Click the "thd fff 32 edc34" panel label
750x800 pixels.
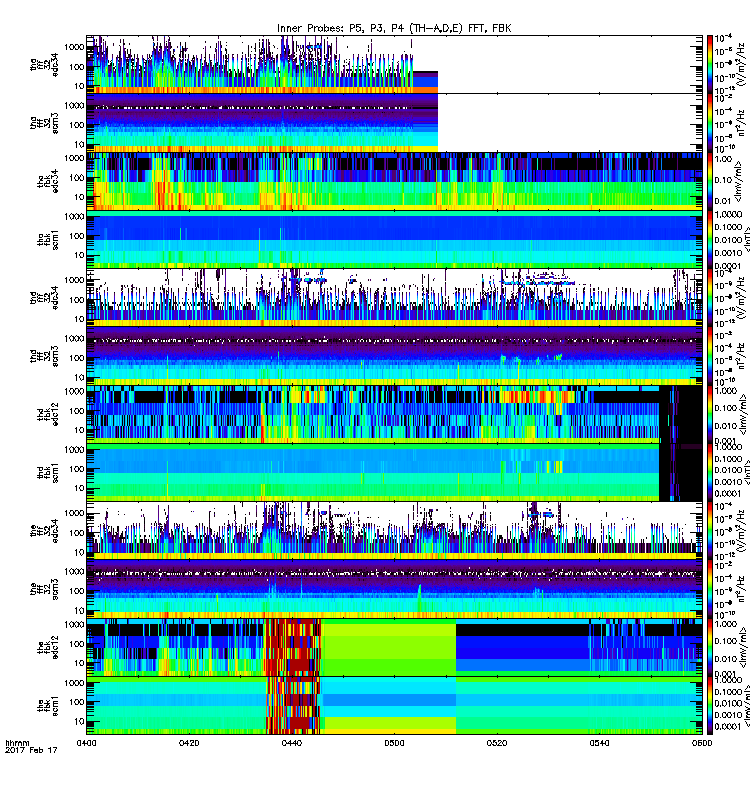click(x=44, y=298)
